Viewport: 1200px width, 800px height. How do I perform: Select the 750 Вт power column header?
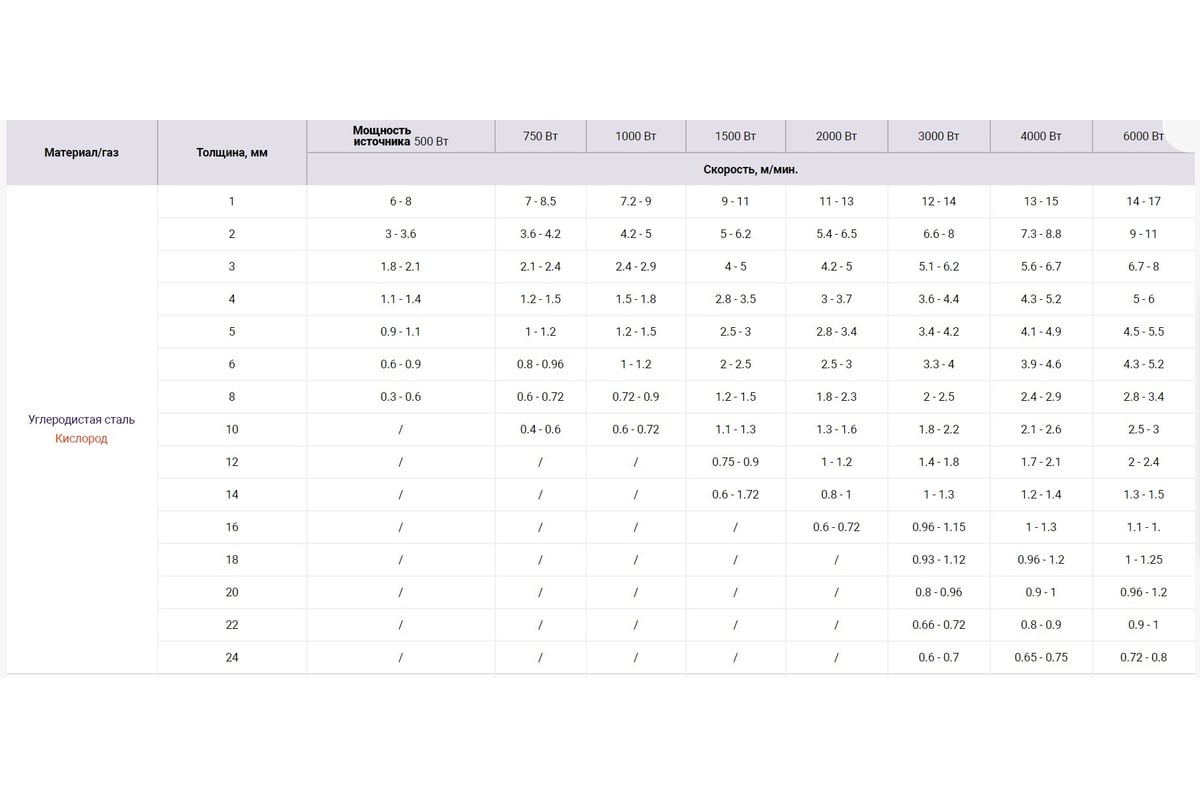click(x=540, y=136)
